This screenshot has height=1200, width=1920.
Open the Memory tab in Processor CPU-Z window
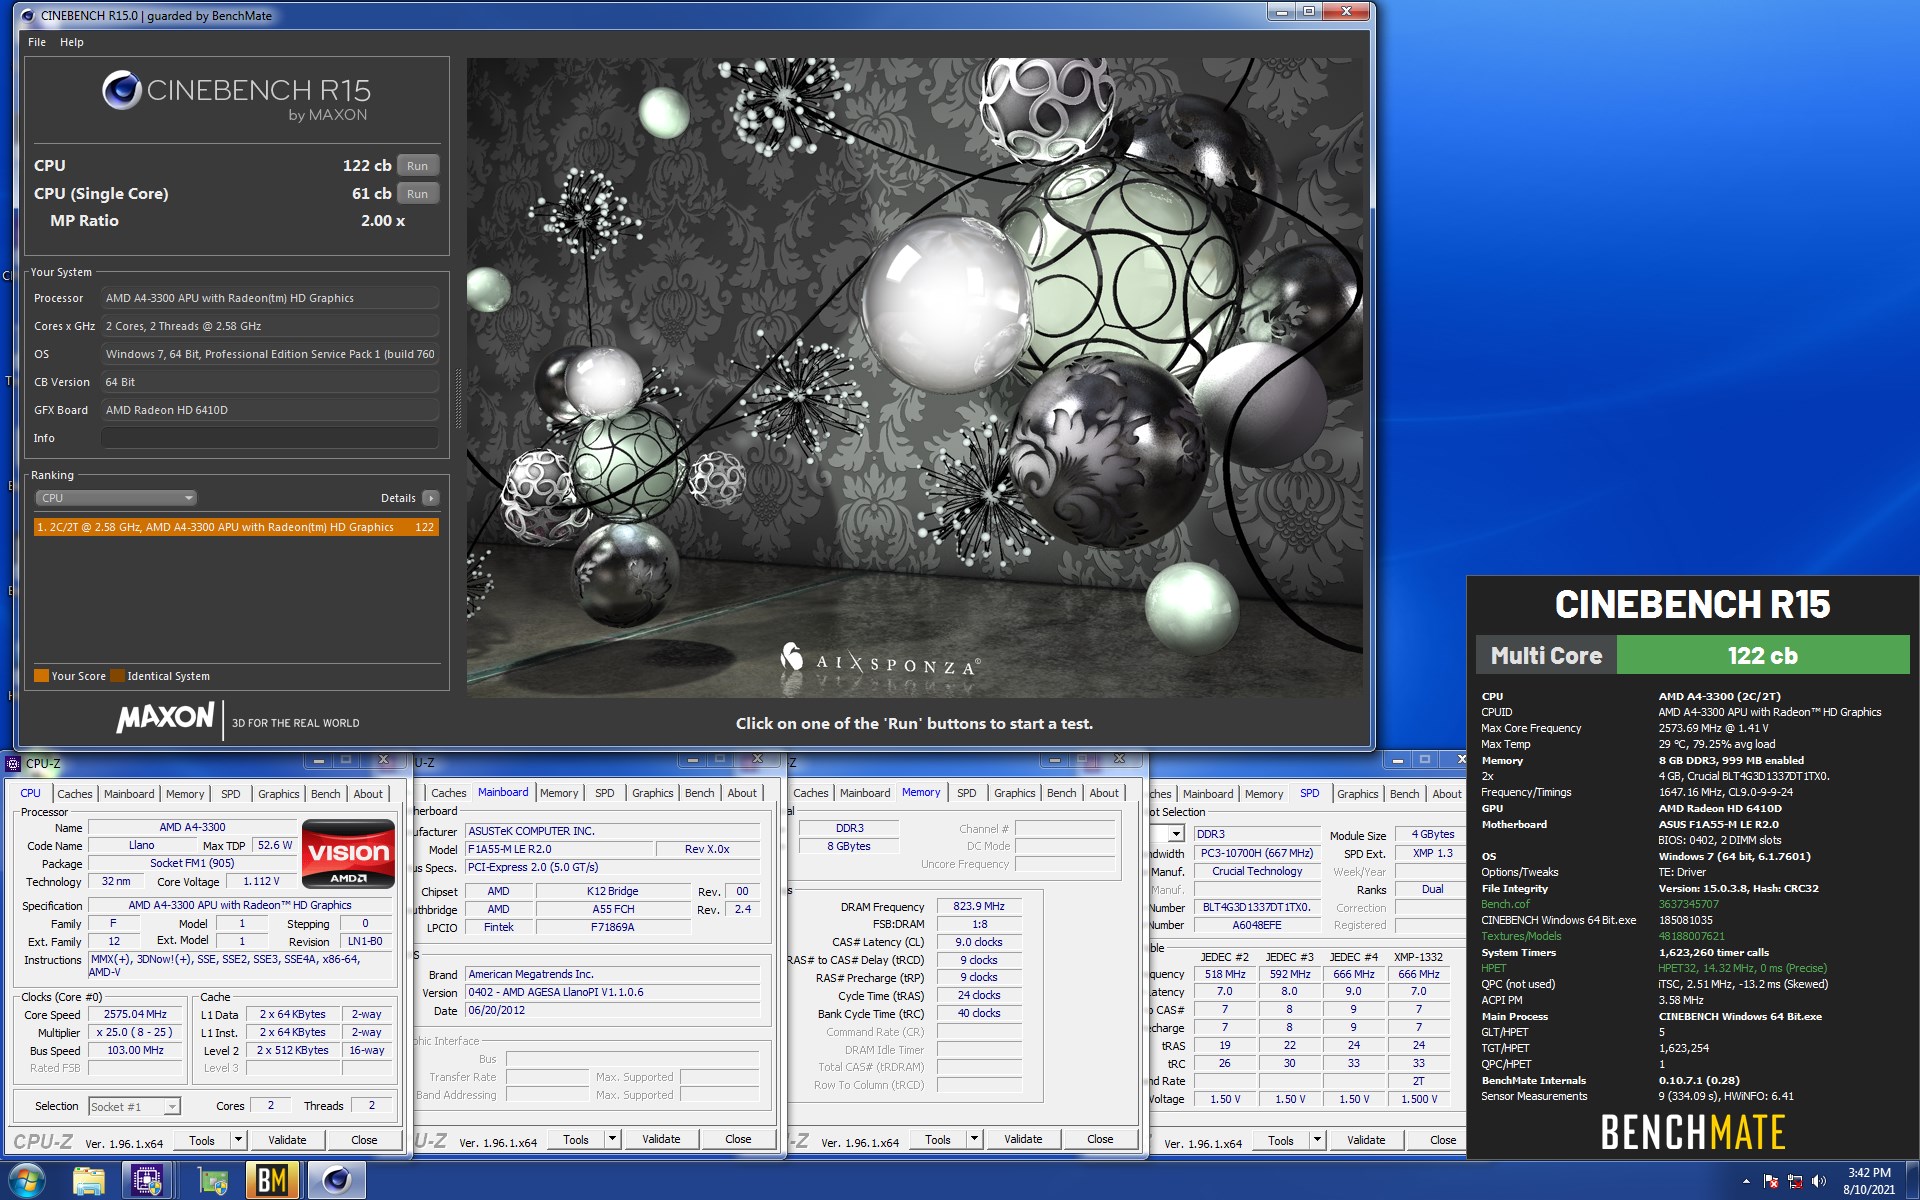click(185, 794)
